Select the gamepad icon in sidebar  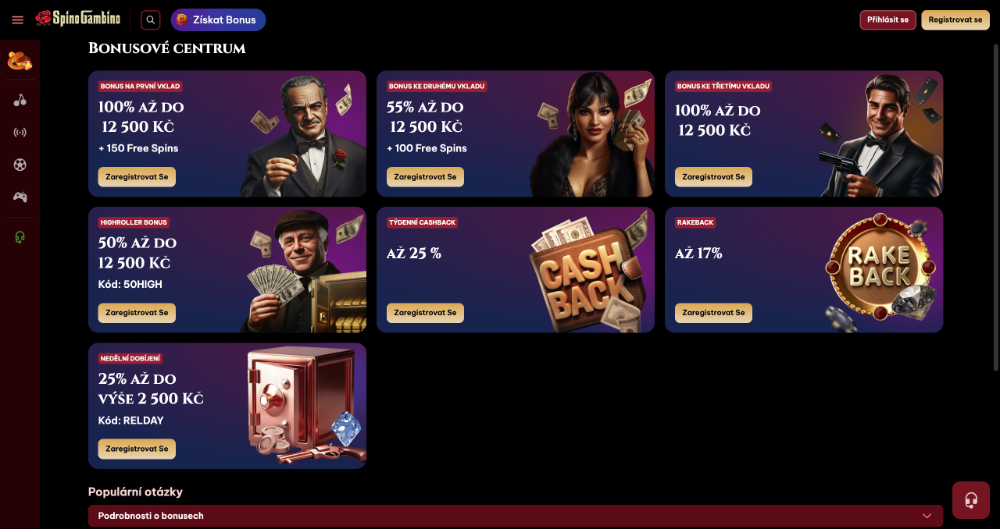point(20,197)
